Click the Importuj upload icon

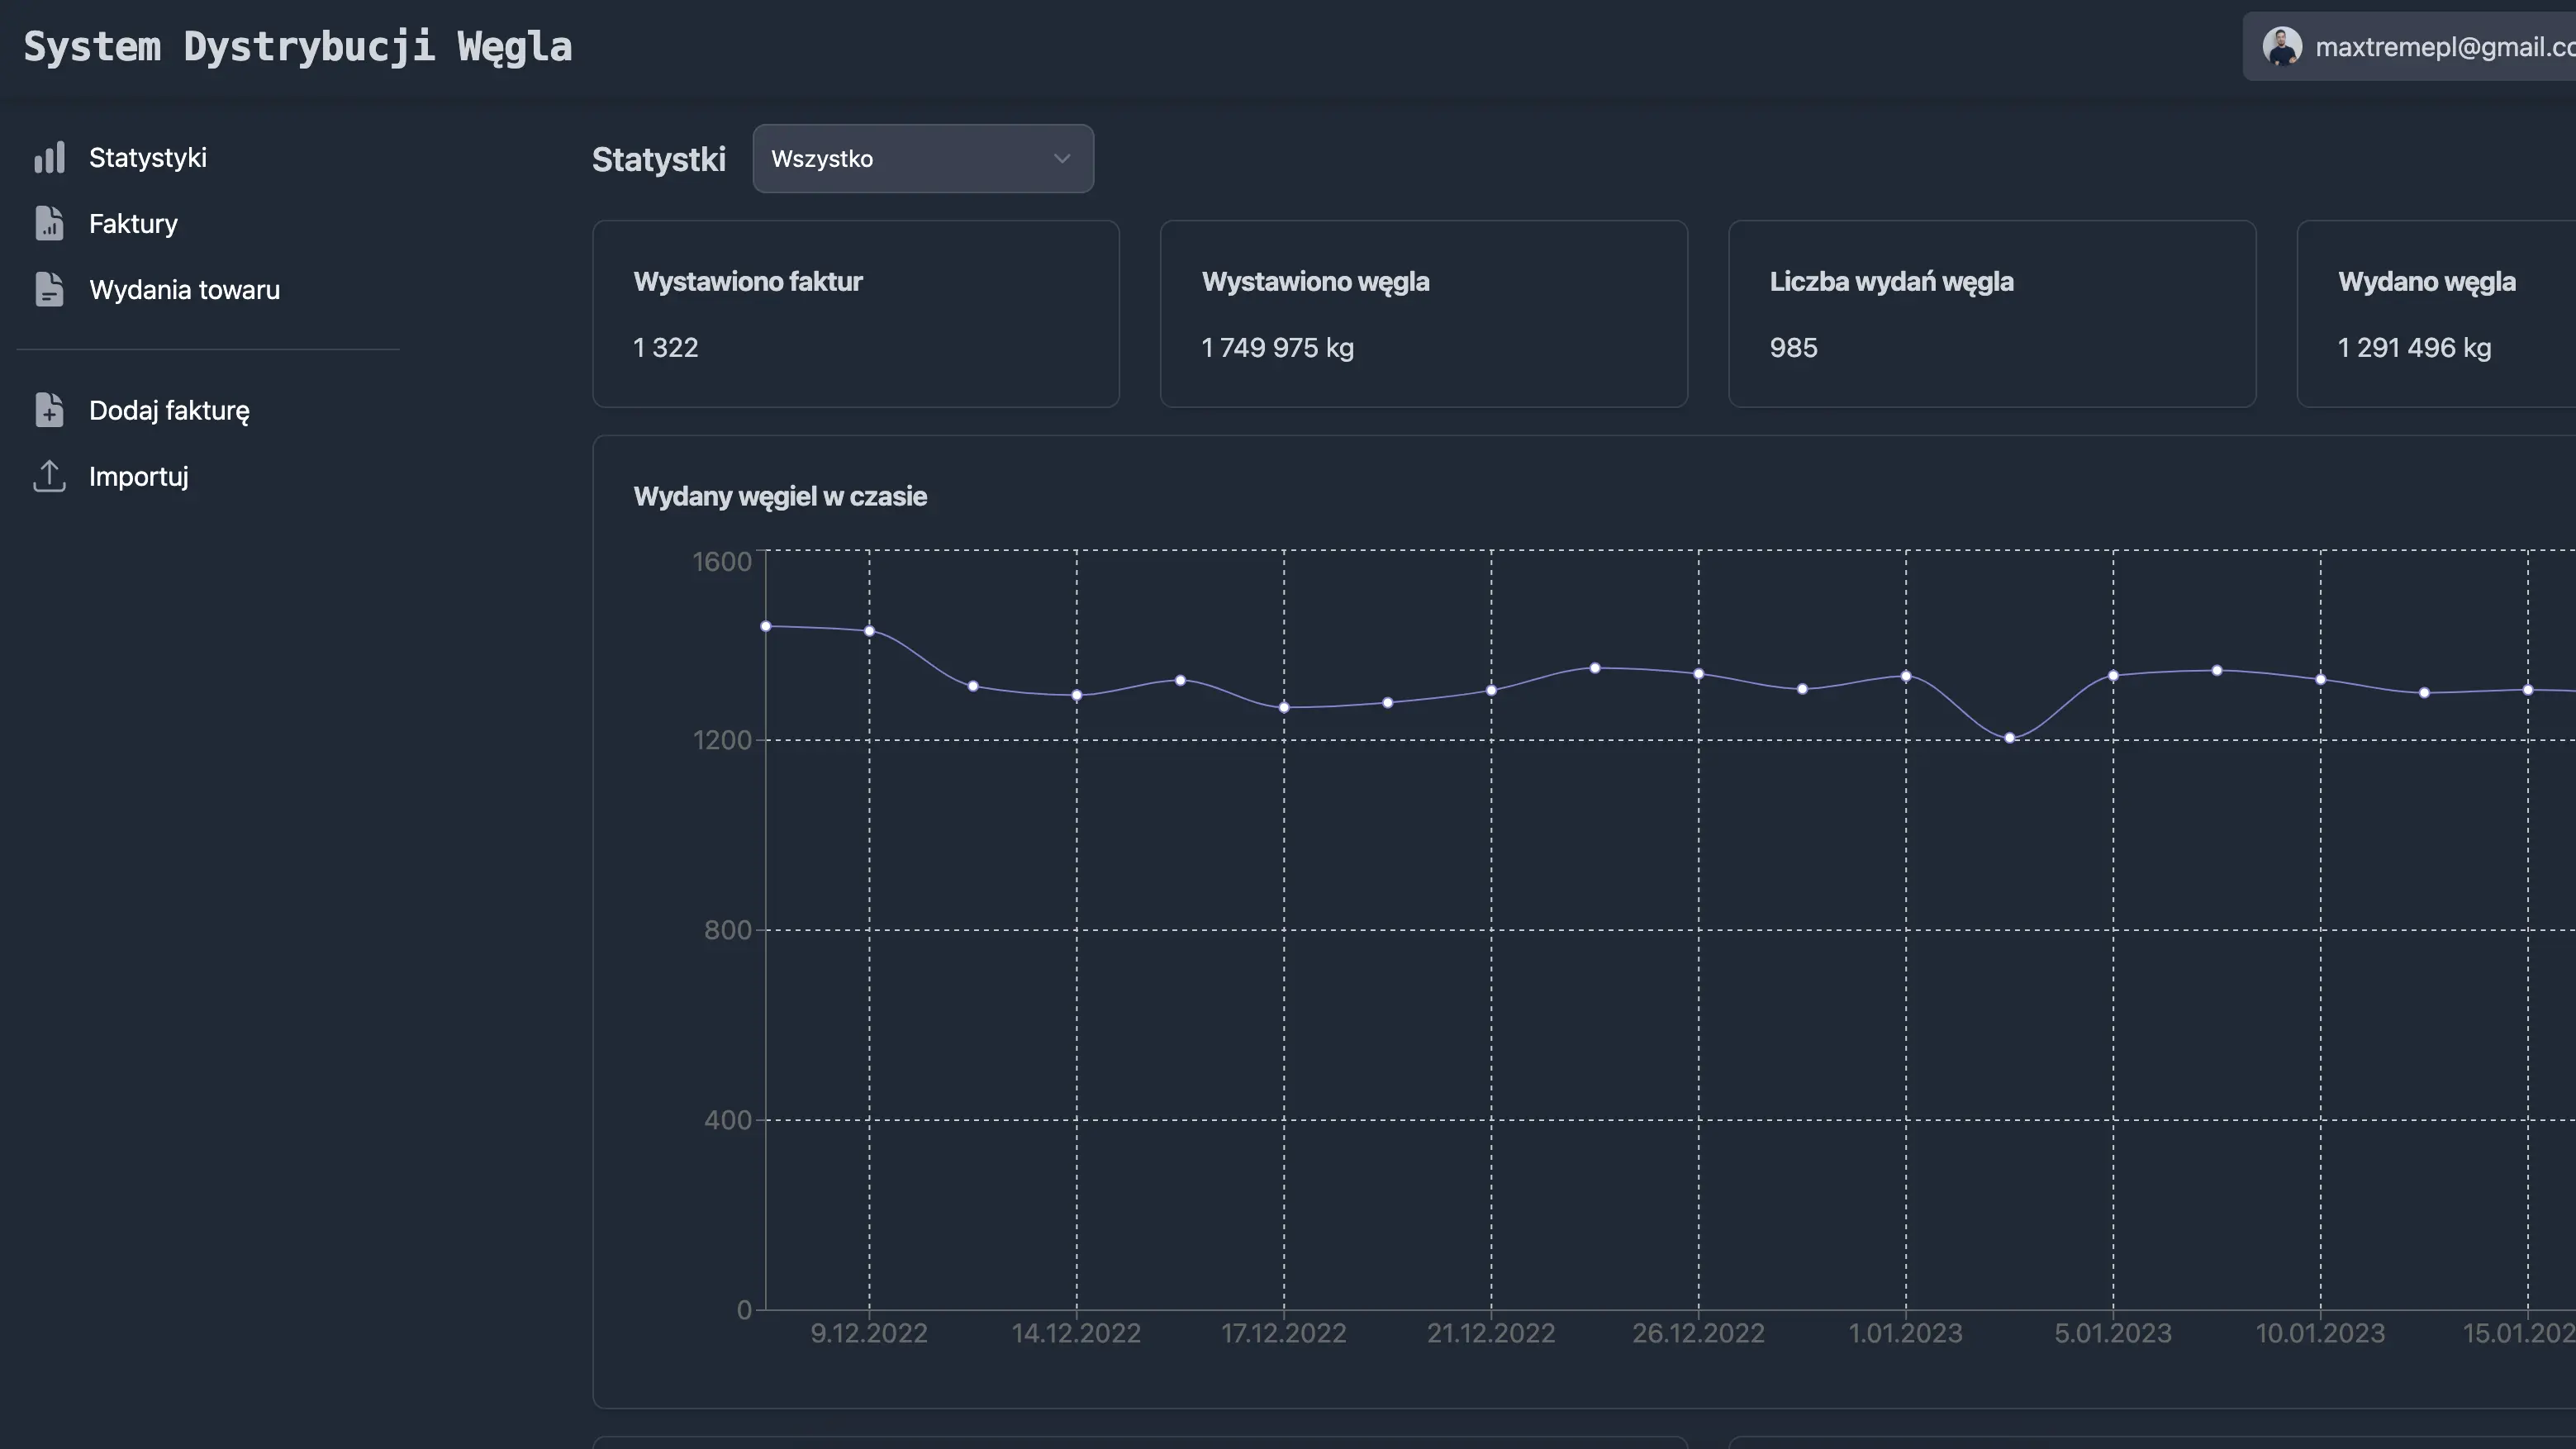(x=49, y=476)
